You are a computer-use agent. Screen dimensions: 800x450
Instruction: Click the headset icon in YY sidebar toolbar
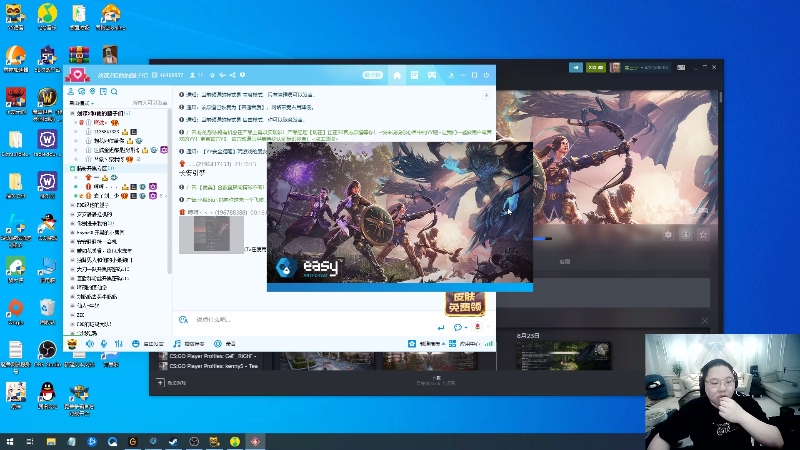click(82, 91)
